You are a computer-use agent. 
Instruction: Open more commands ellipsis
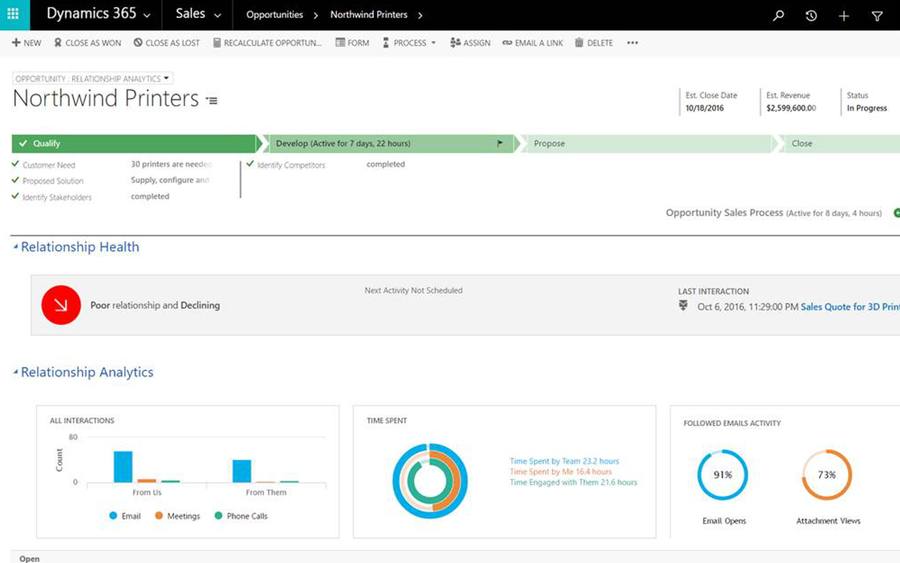(633, 42)
